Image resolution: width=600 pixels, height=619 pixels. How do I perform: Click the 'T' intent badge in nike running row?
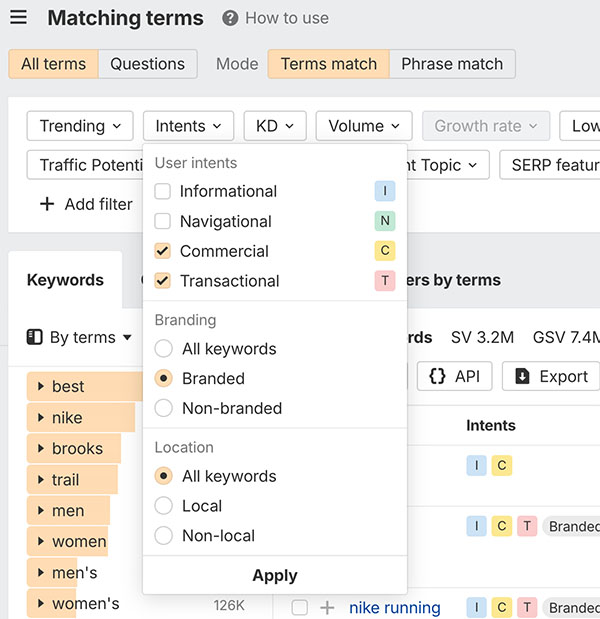(x=527, y=608)
